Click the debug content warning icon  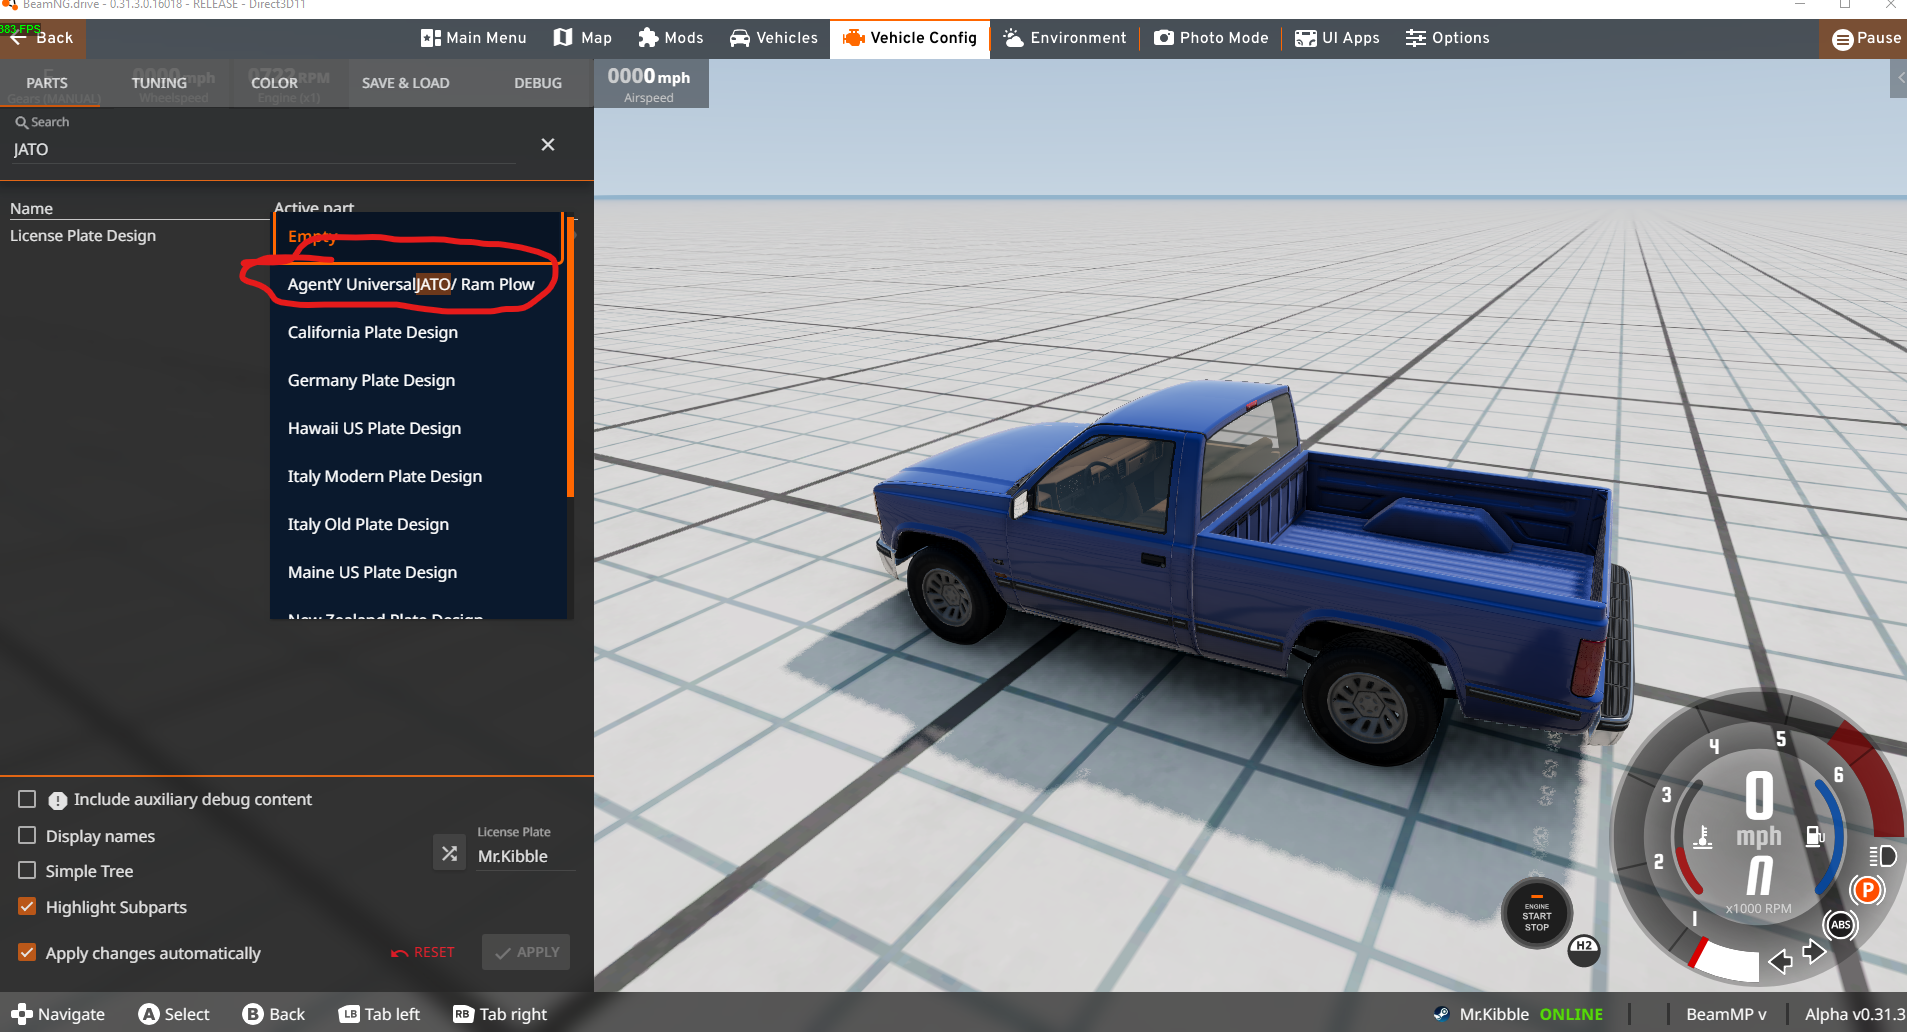pos(58,800)
